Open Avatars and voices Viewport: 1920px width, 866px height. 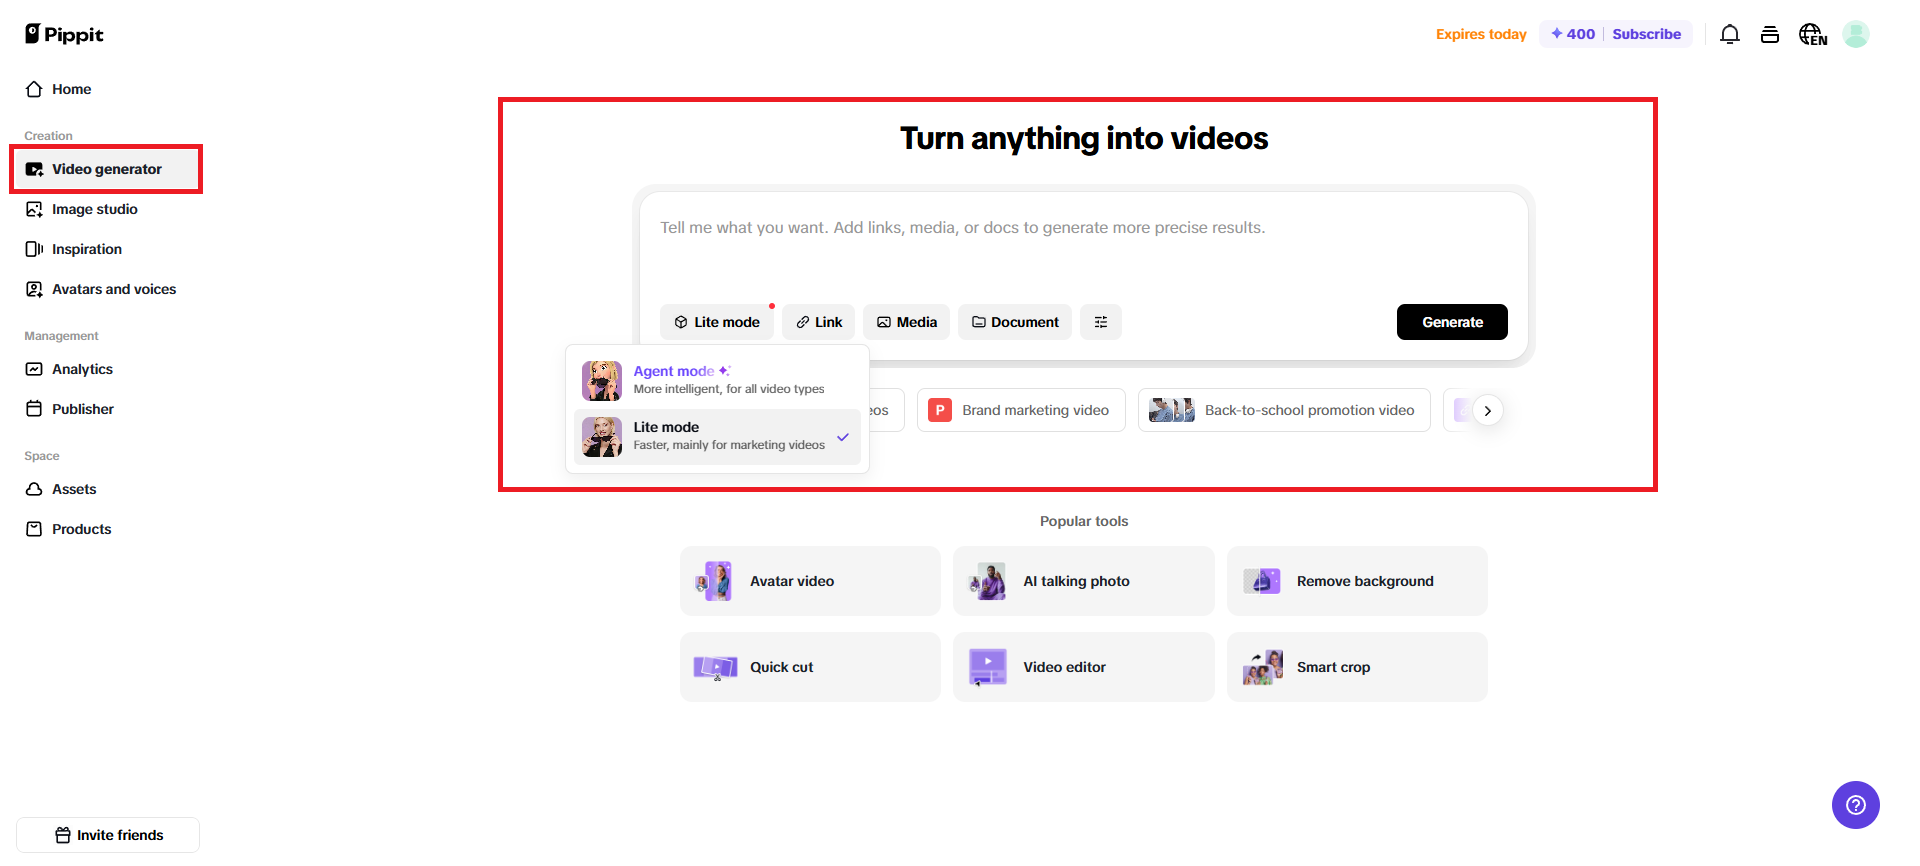click(x=108, y=289)
